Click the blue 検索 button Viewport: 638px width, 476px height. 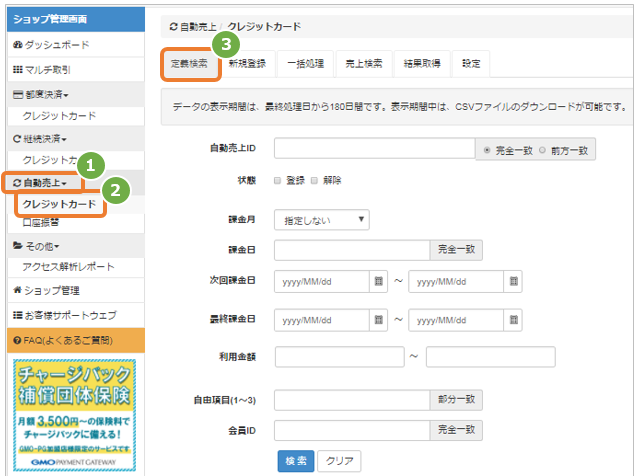pyautogui.click(x=296, y=461)
